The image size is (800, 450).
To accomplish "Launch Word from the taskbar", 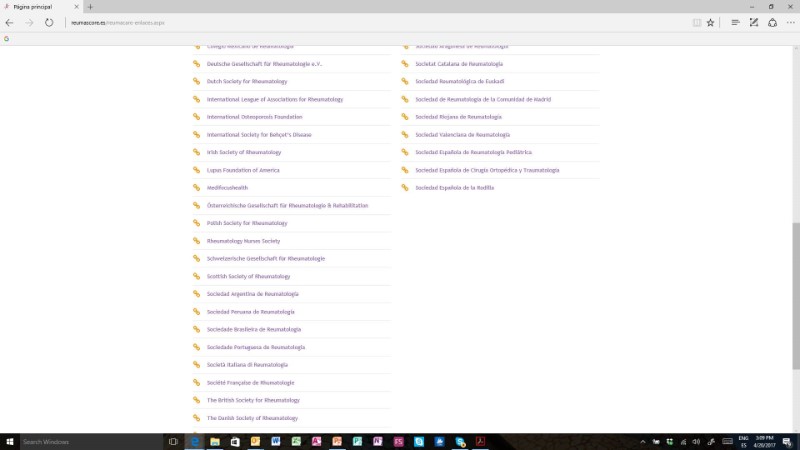I will pyautogui.click(x=276, y=442).
